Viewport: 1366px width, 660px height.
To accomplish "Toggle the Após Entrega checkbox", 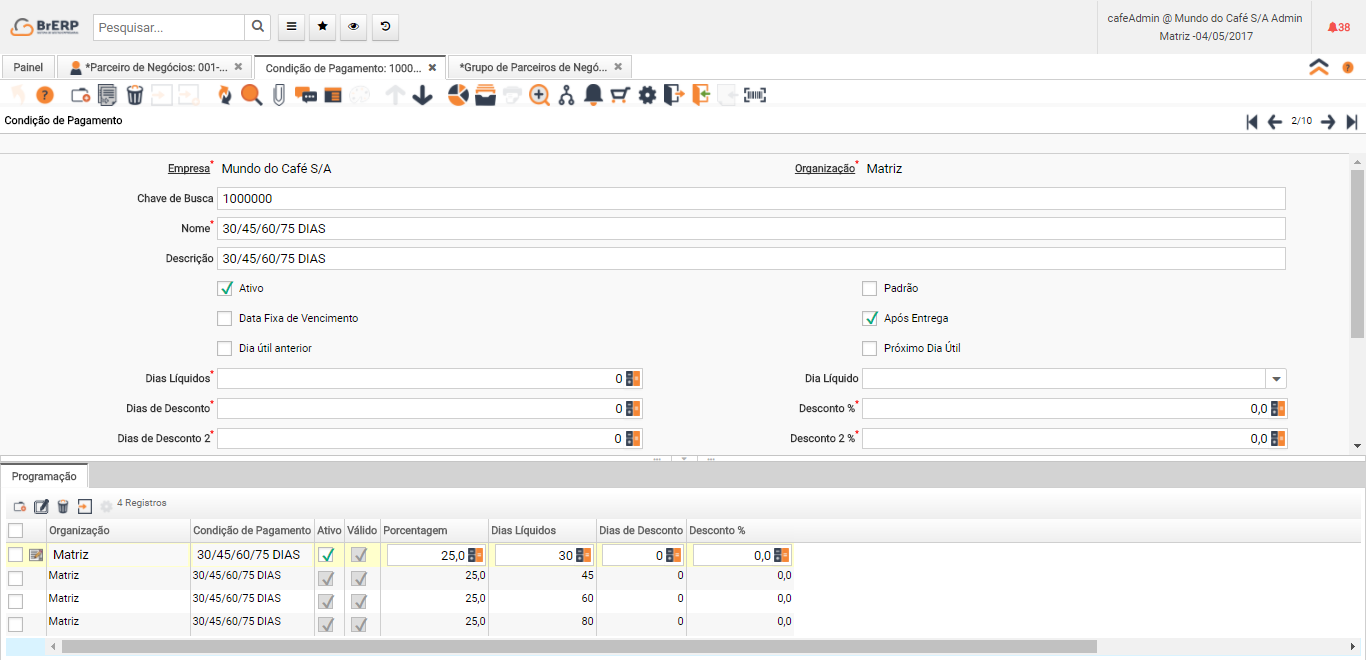I will [x=869, y=319].
